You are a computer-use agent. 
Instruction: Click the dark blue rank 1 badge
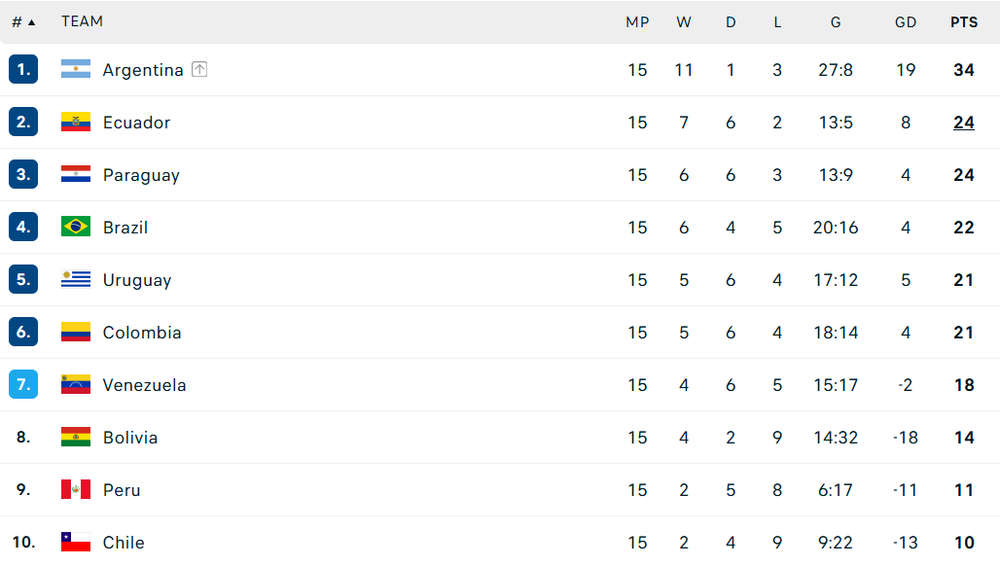point(23,69)
